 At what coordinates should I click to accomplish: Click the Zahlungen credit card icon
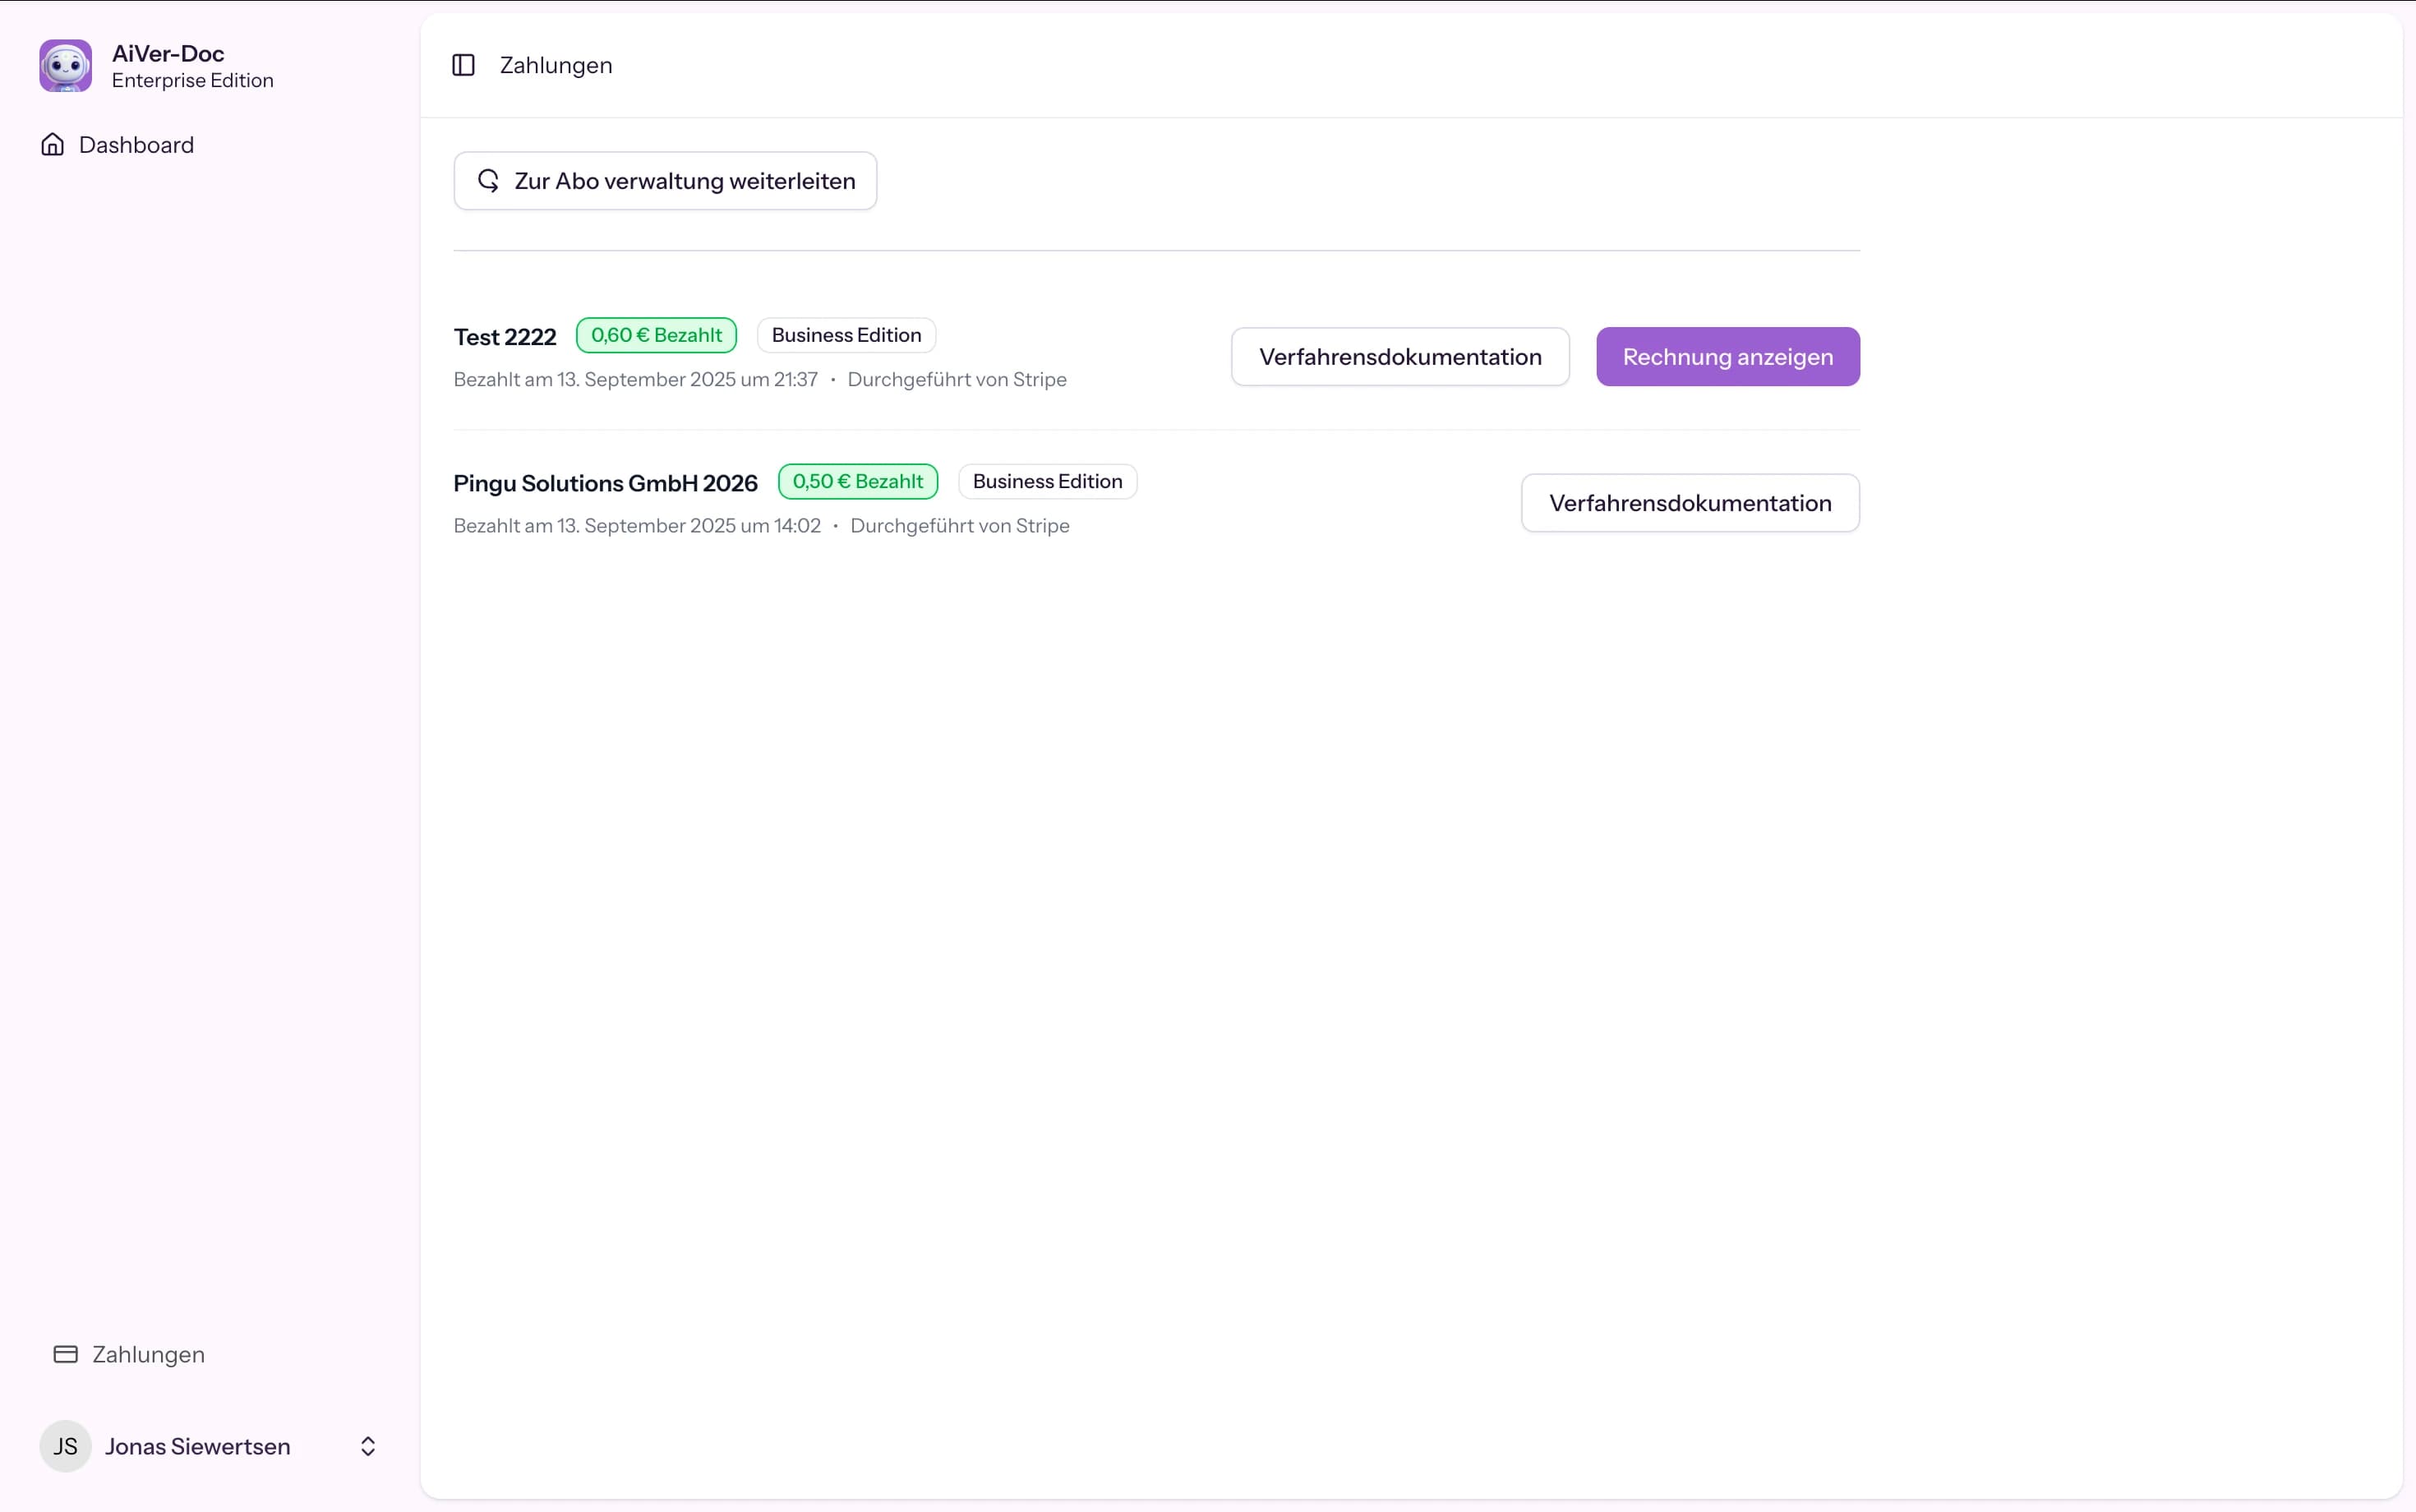click(x=66, y=1354)
